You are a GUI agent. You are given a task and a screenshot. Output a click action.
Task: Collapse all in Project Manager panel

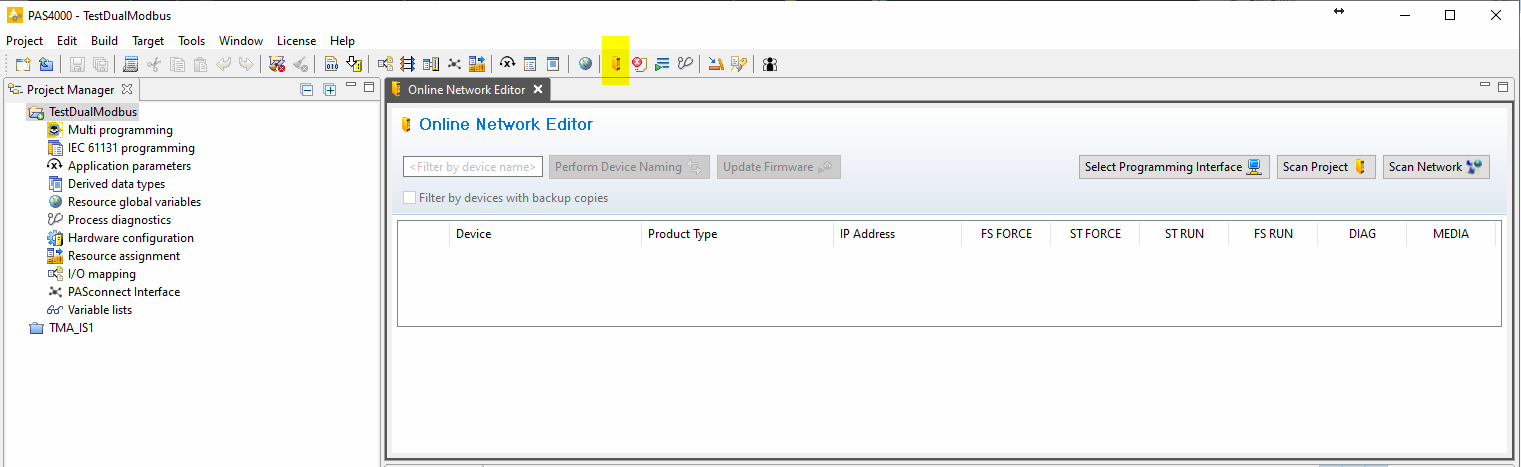(308, 90)
